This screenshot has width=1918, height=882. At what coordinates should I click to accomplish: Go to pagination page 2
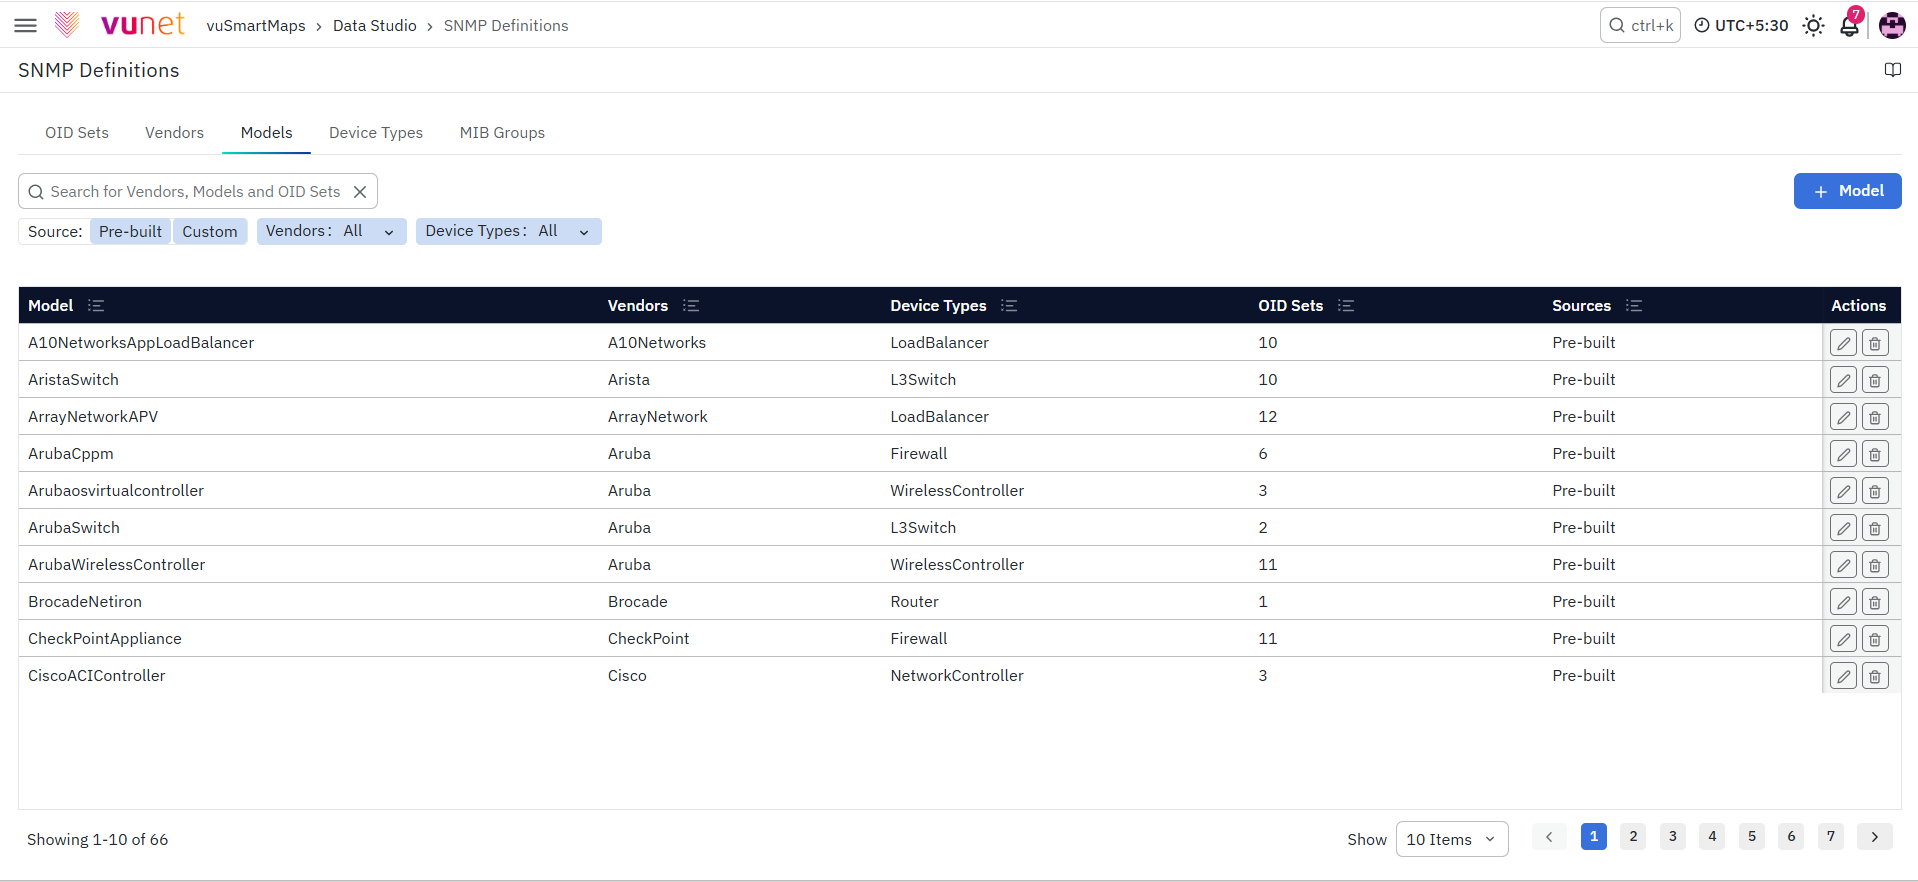coord(1633,837)
